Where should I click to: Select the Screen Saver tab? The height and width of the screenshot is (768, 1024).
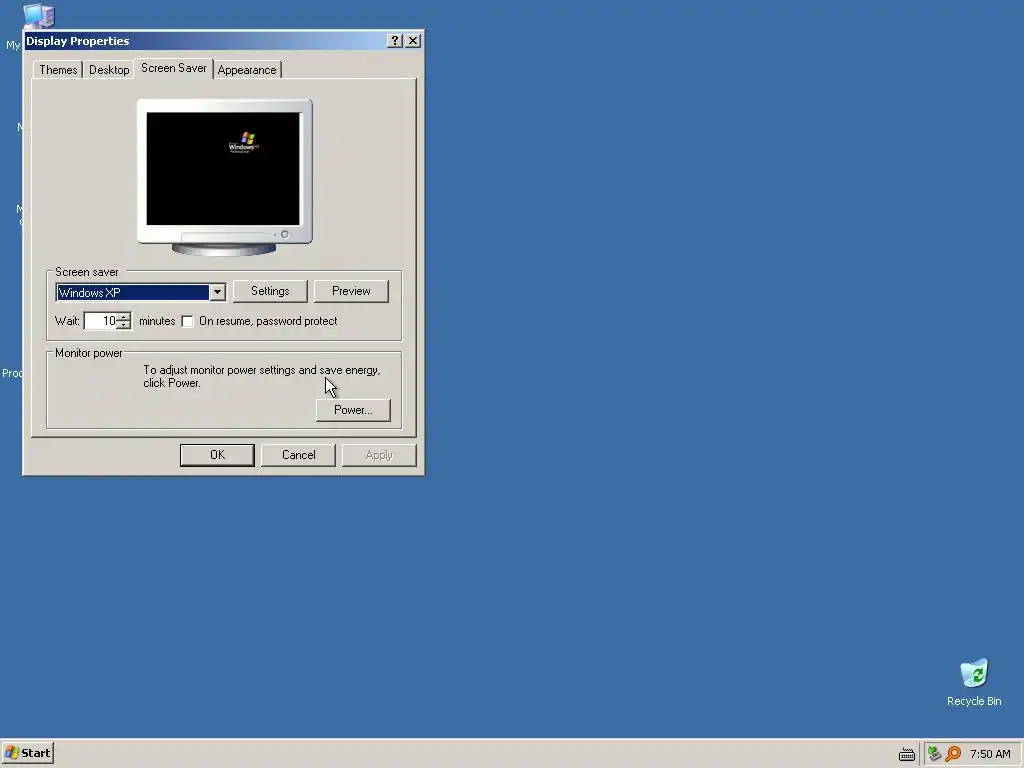tap(174, 68)
